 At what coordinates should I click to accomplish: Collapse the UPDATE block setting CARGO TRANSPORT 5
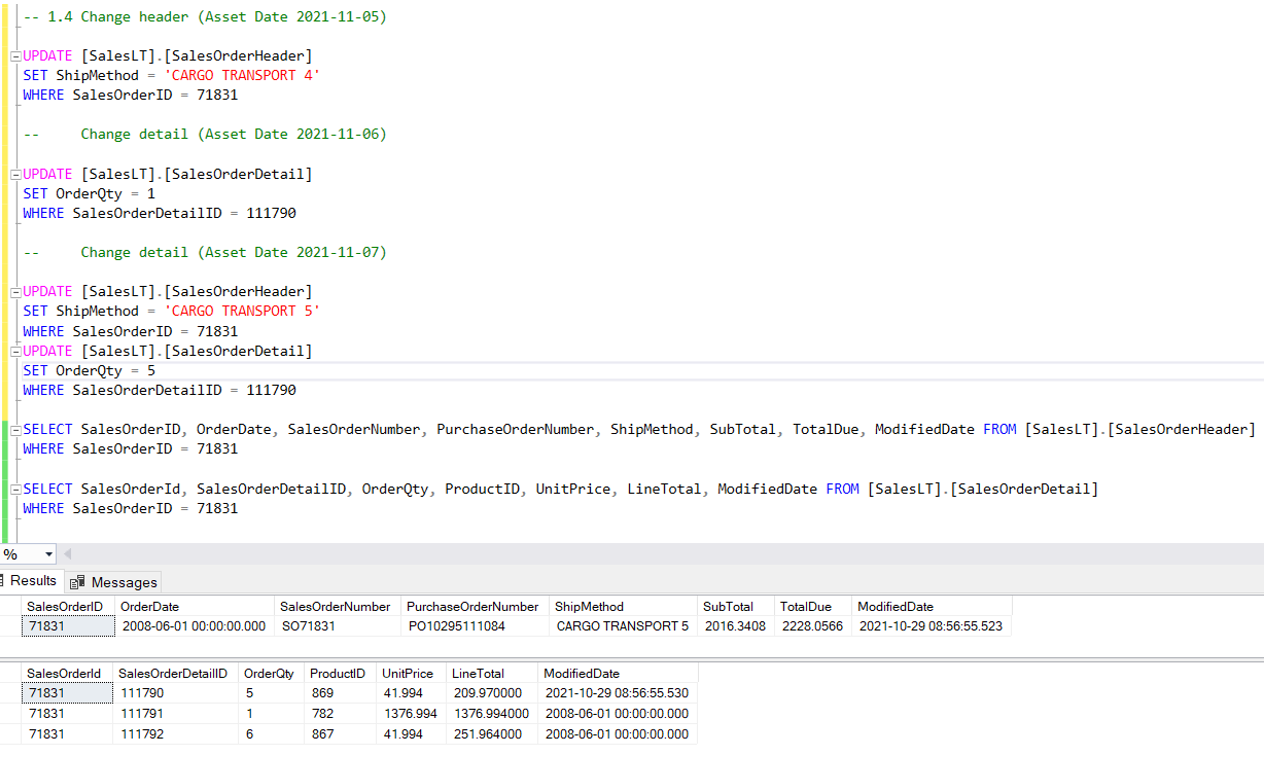point(16,292)
